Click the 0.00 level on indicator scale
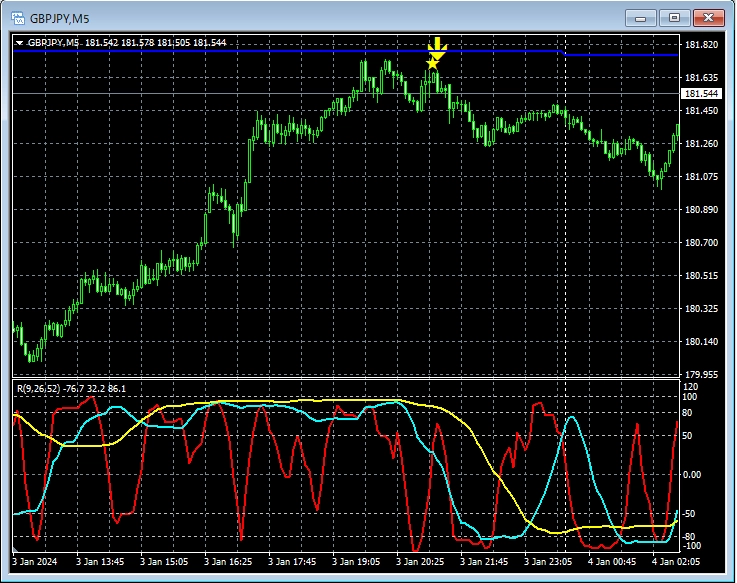 [x=694, y=474]
